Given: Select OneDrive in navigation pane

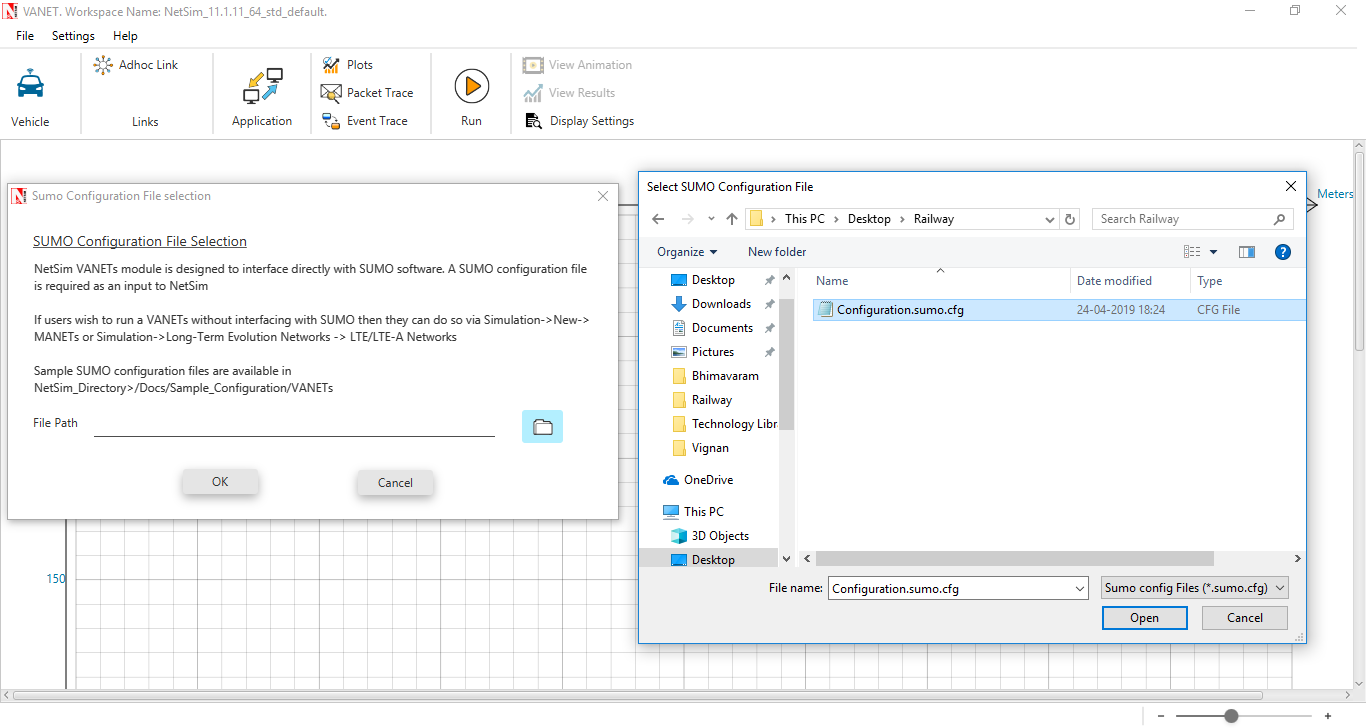Looking at the screenshot, I should tap(699, 480).
